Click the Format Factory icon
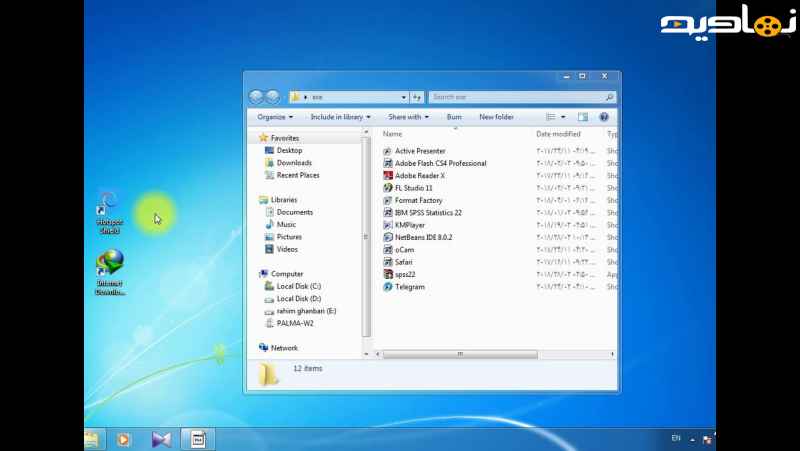 coord(388,201)
